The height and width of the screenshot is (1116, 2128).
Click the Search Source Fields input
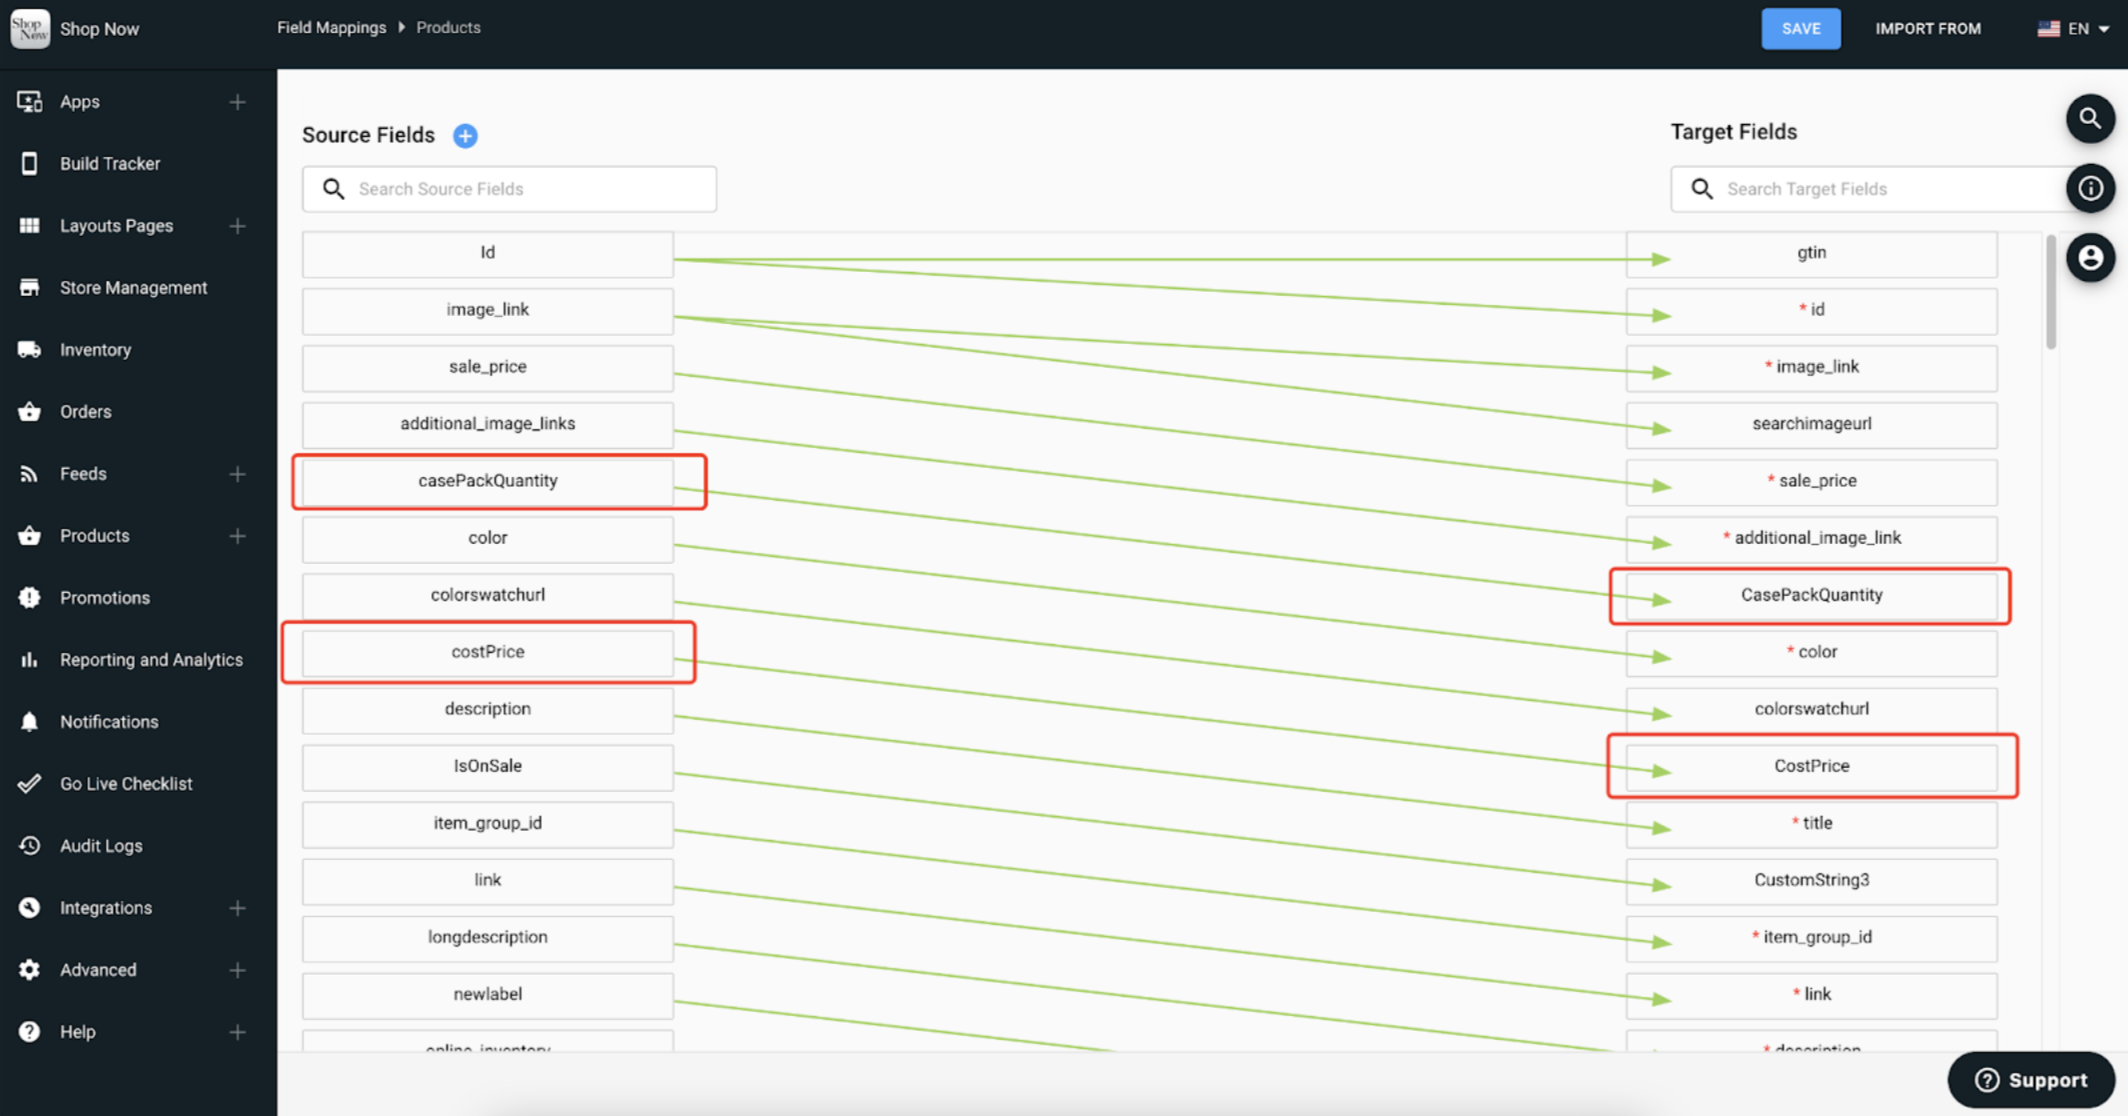point(509,189)
